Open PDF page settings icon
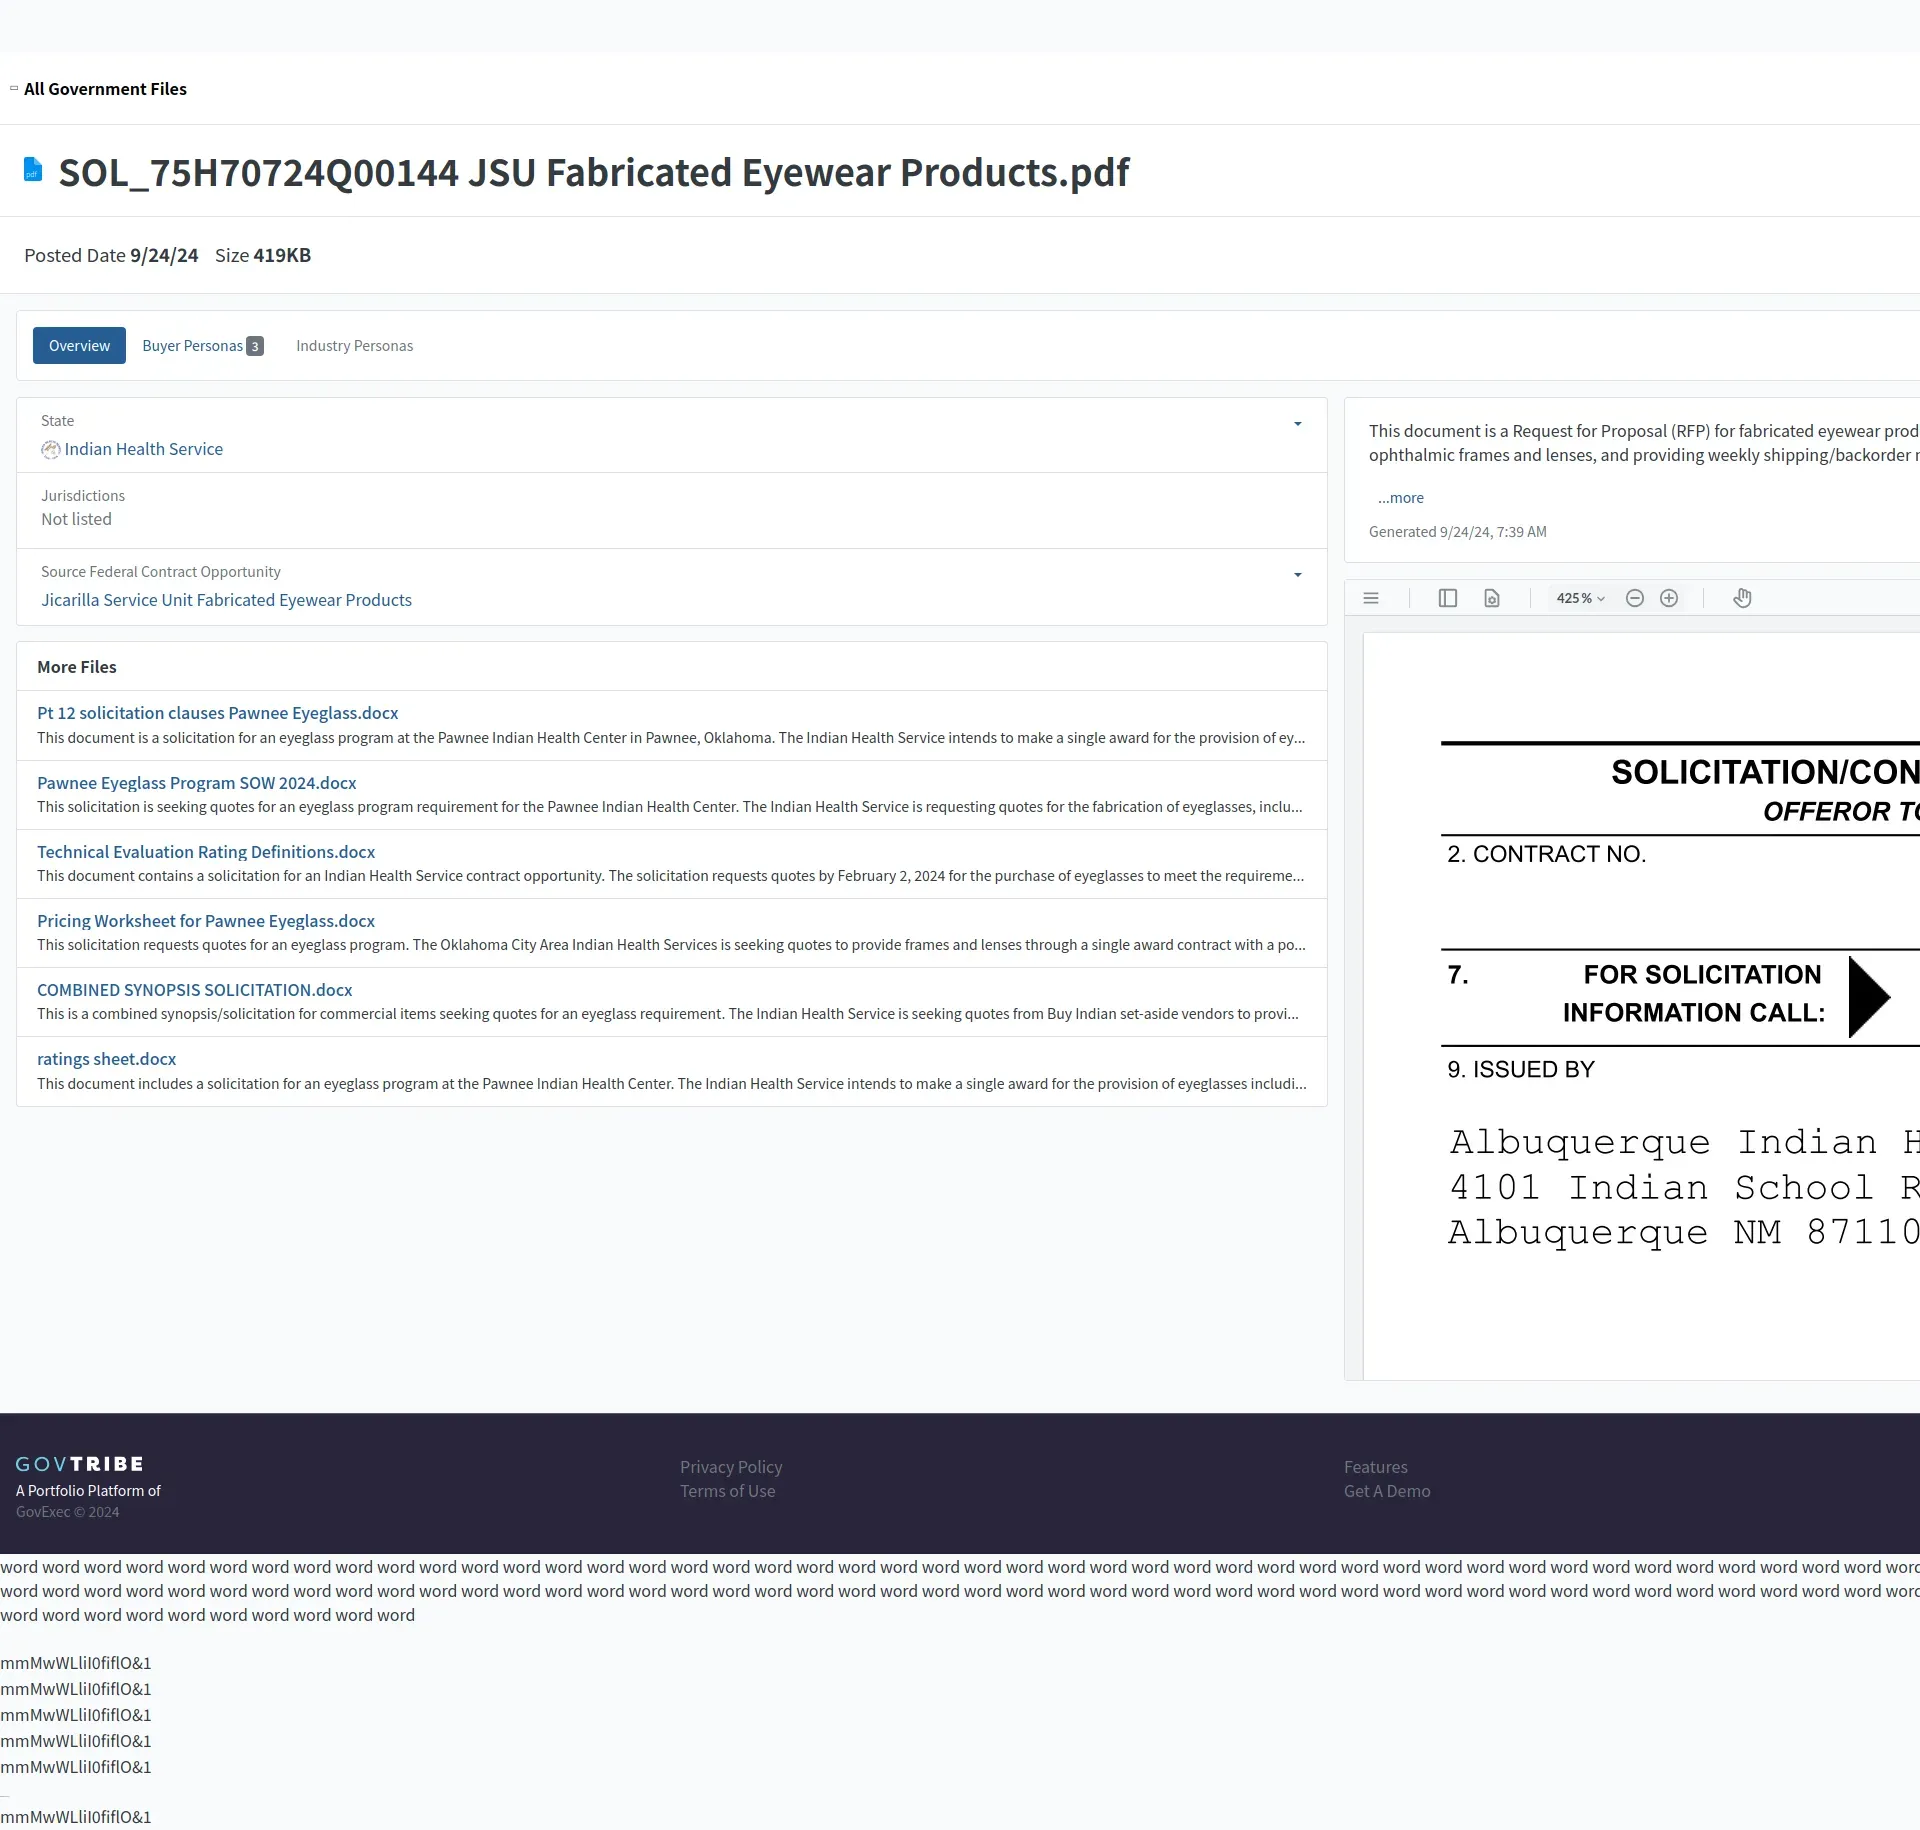1920x1830 pixels. point(1491,598)
